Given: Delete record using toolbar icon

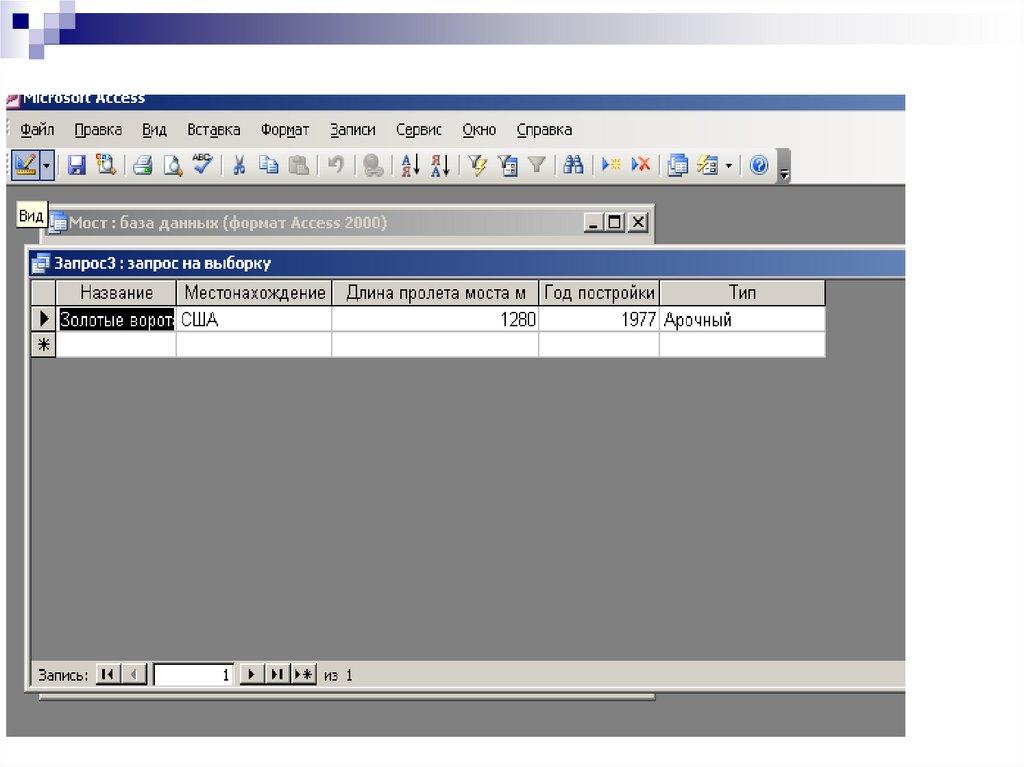Looking at the screenshot, I should point(641,166).
